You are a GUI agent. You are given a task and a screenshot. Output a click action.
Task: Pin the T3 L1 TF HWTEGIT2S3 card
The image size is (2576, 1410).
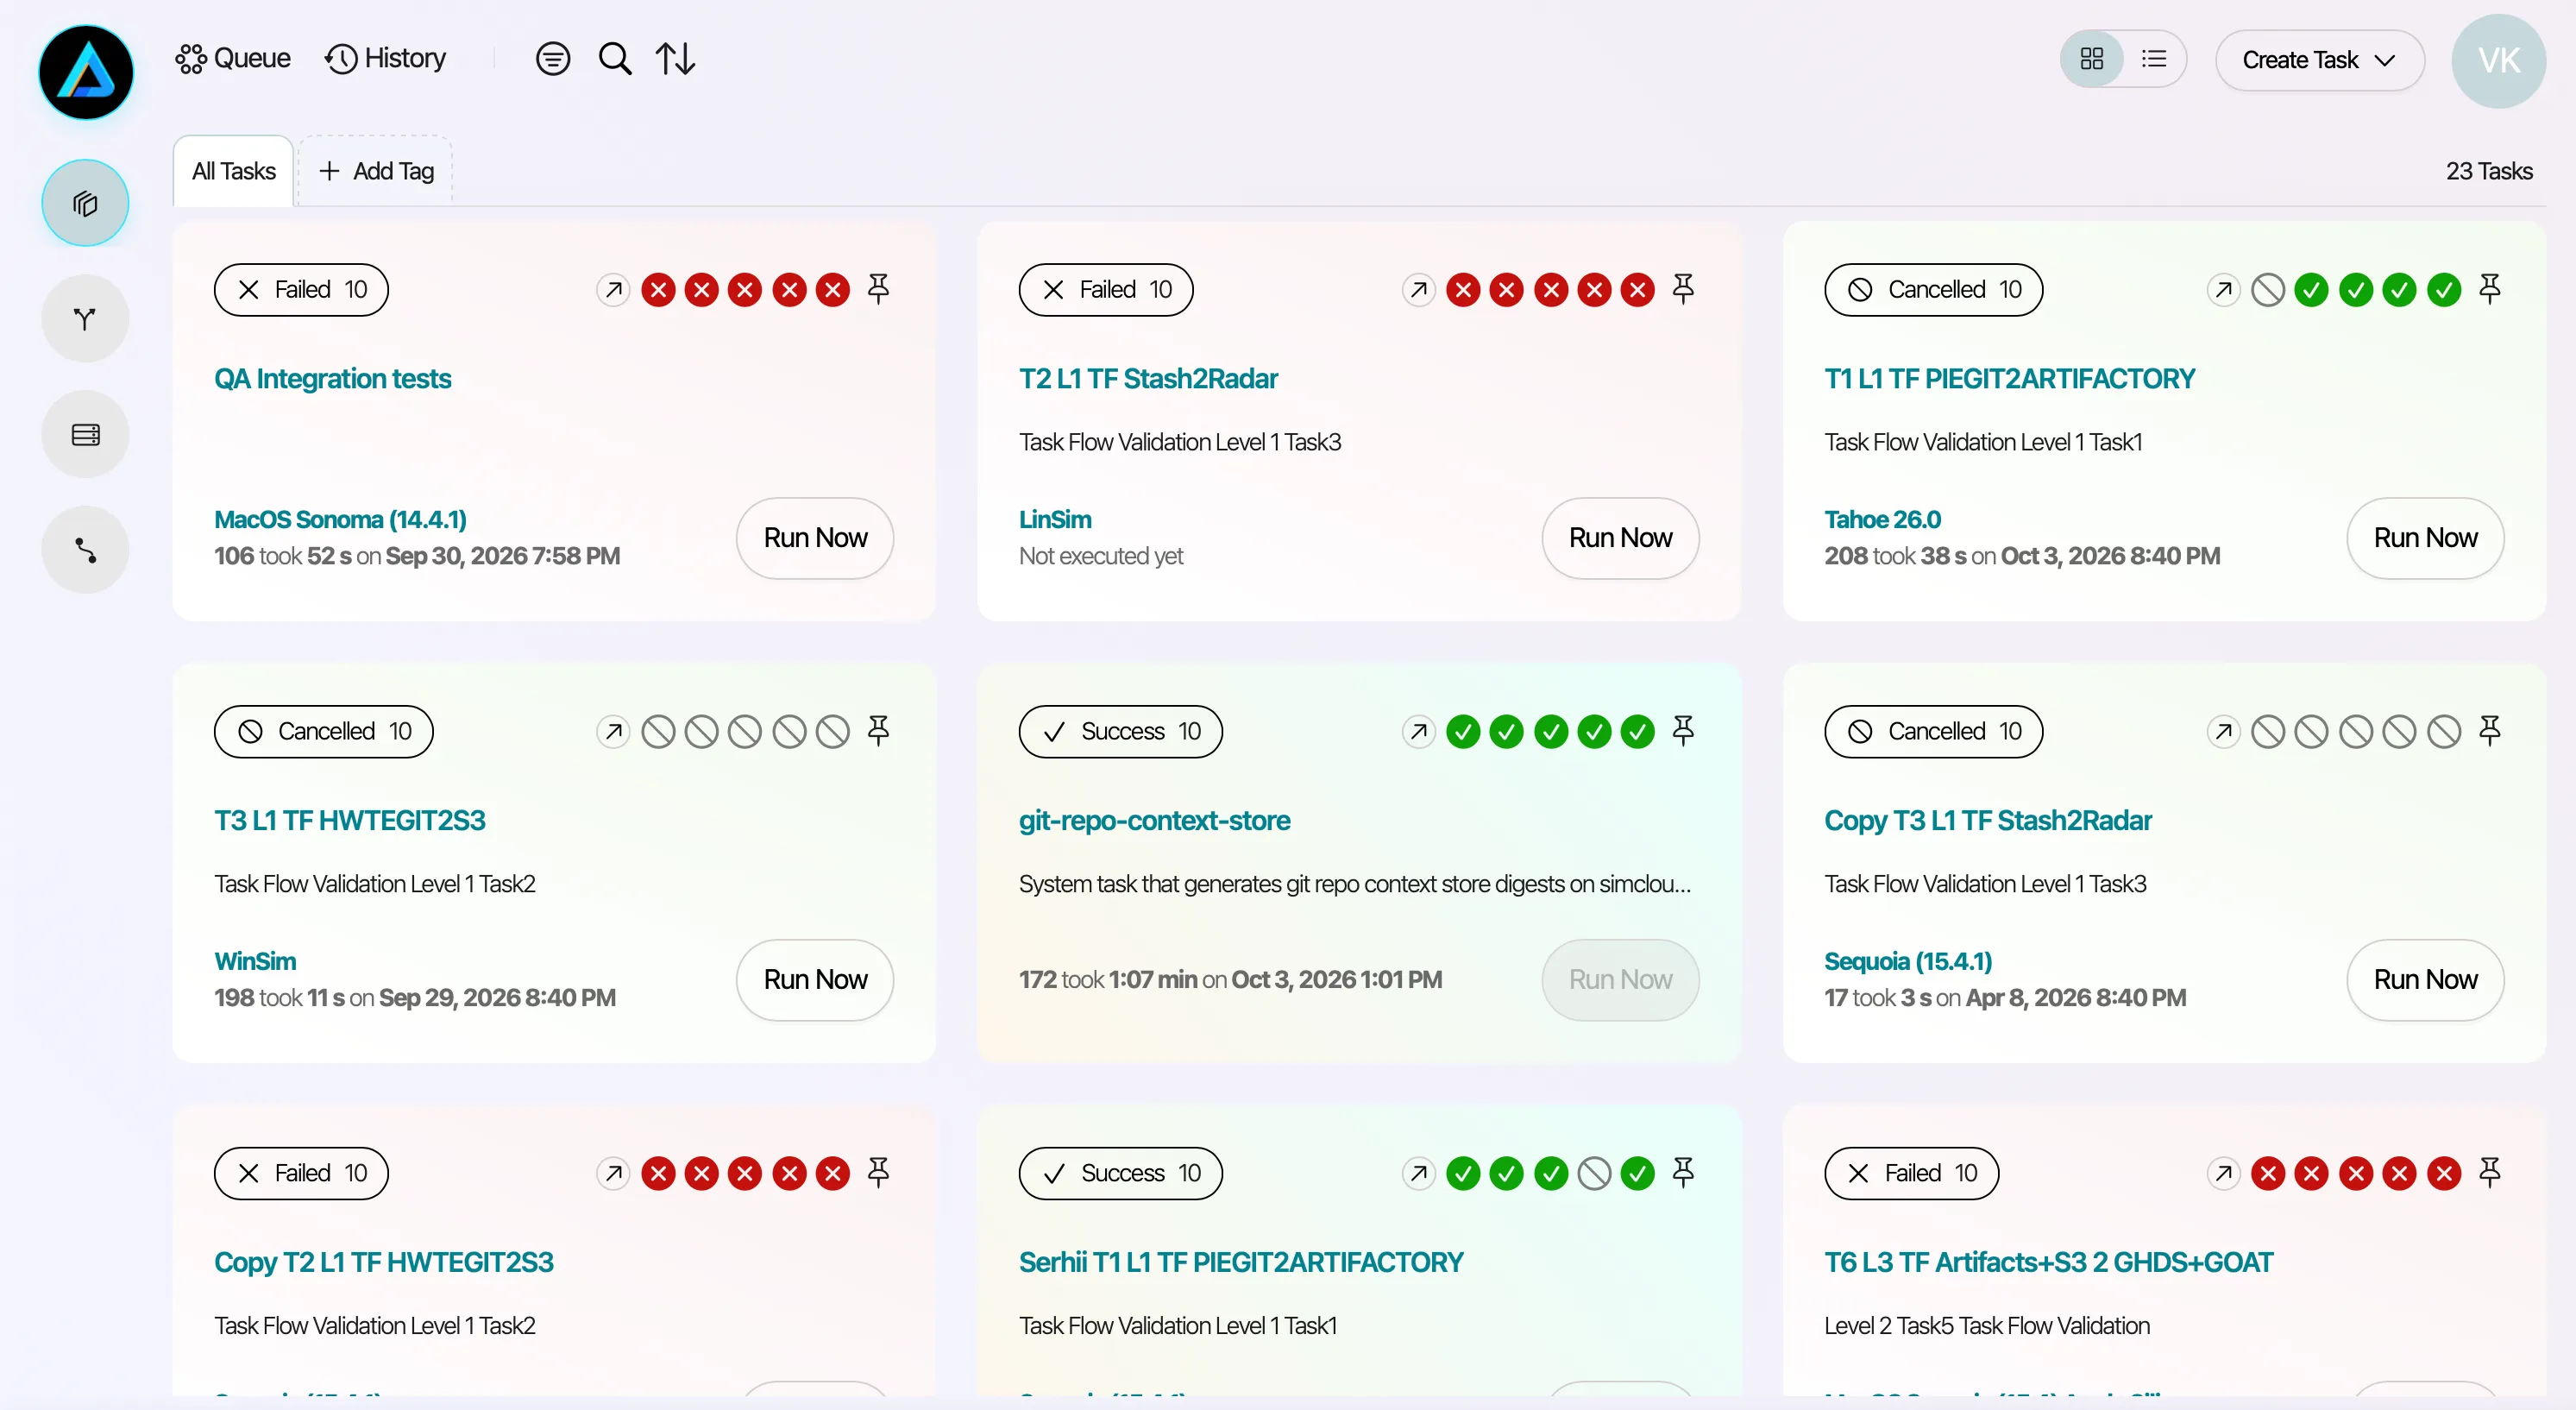[878, 732]
